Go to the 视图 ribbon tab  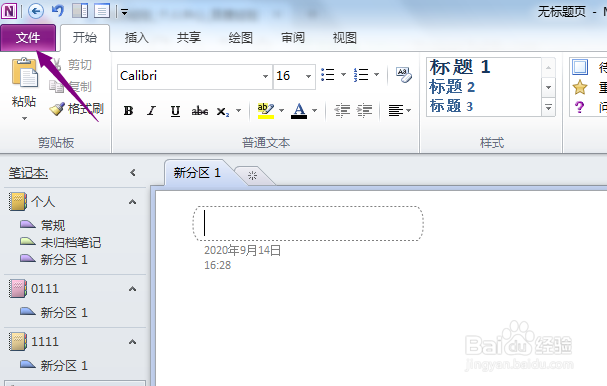(x=345, y=38)
